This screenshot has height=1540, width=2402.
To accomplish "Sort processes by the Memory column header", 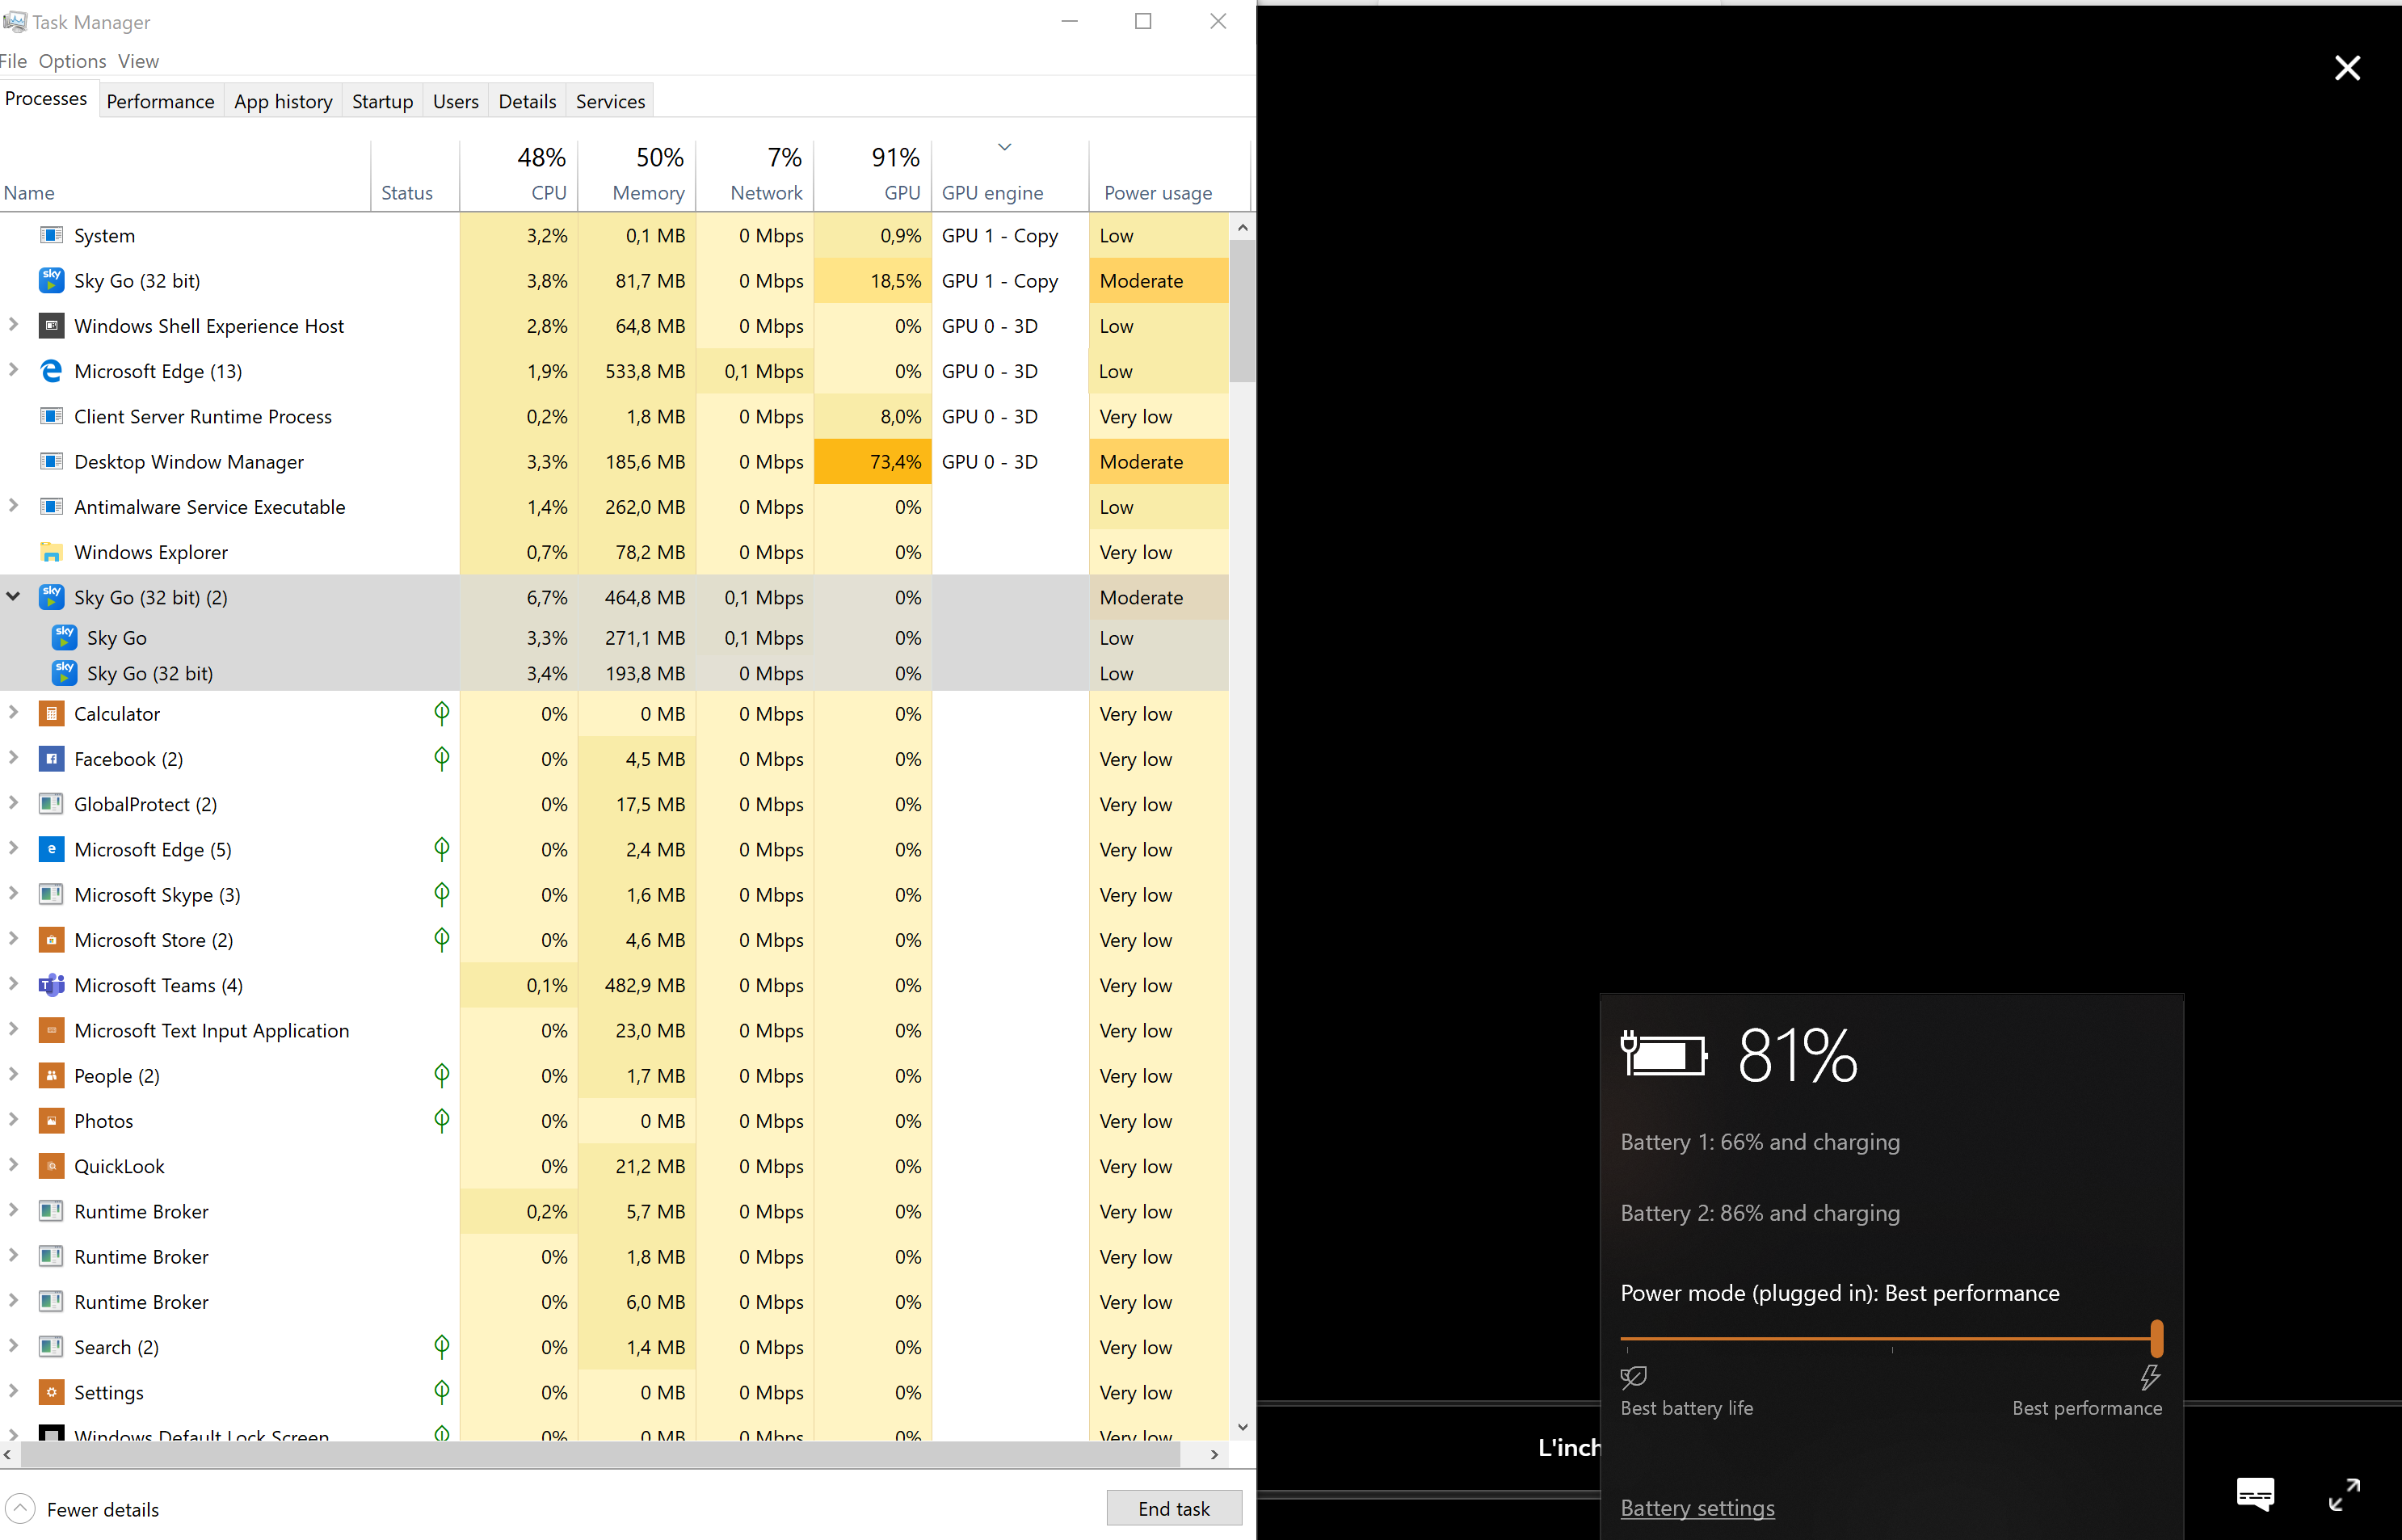I will pos(648,192).
